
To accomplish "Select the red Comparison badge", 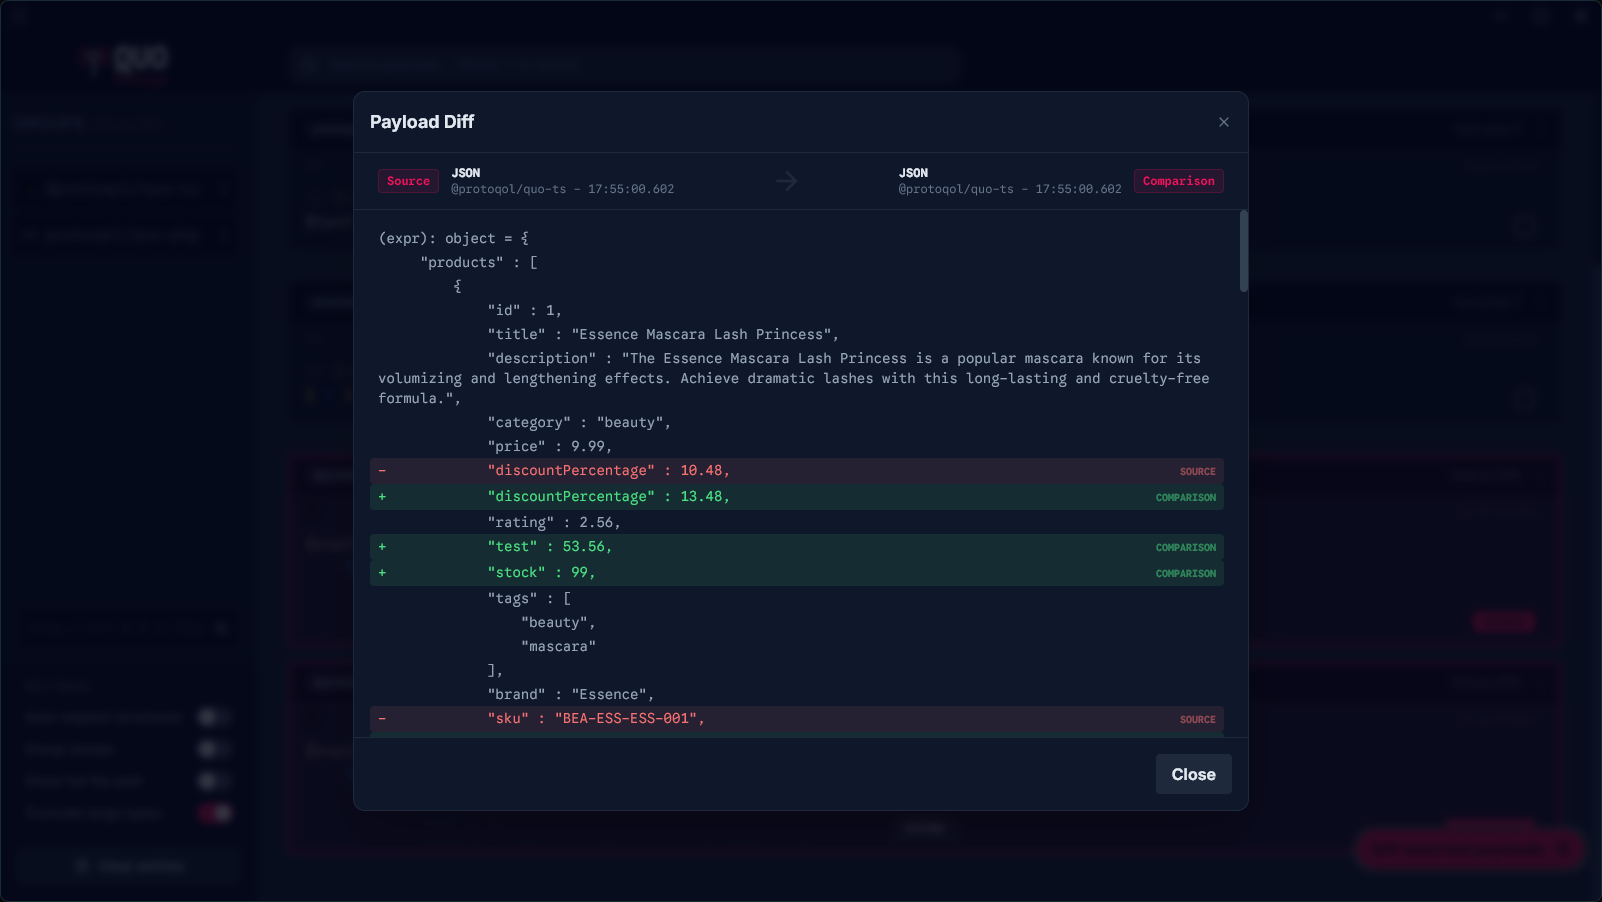I will pyautogui.click(x=1179, y=181).
